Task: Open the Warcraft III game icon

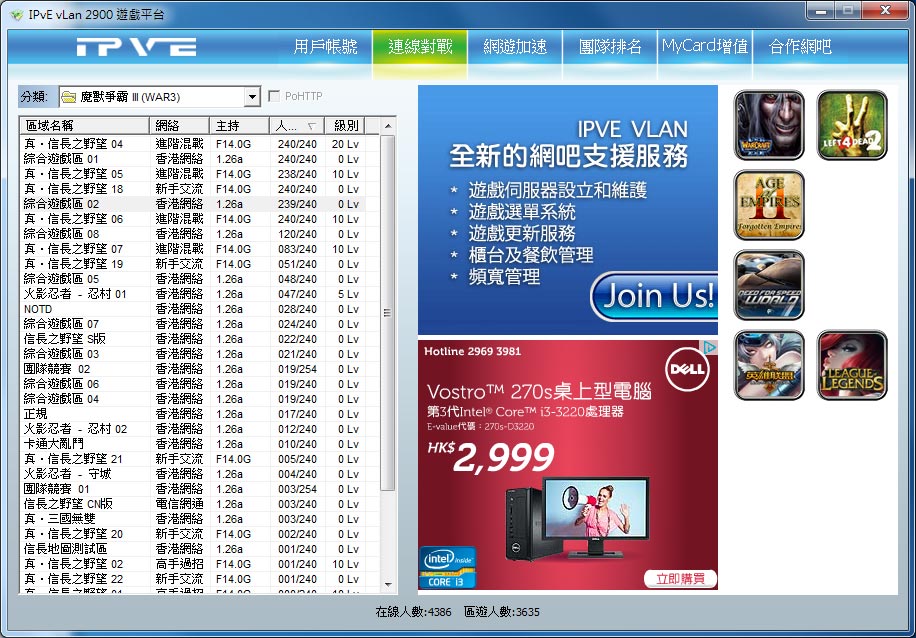Action: click(x=769, y=125)
